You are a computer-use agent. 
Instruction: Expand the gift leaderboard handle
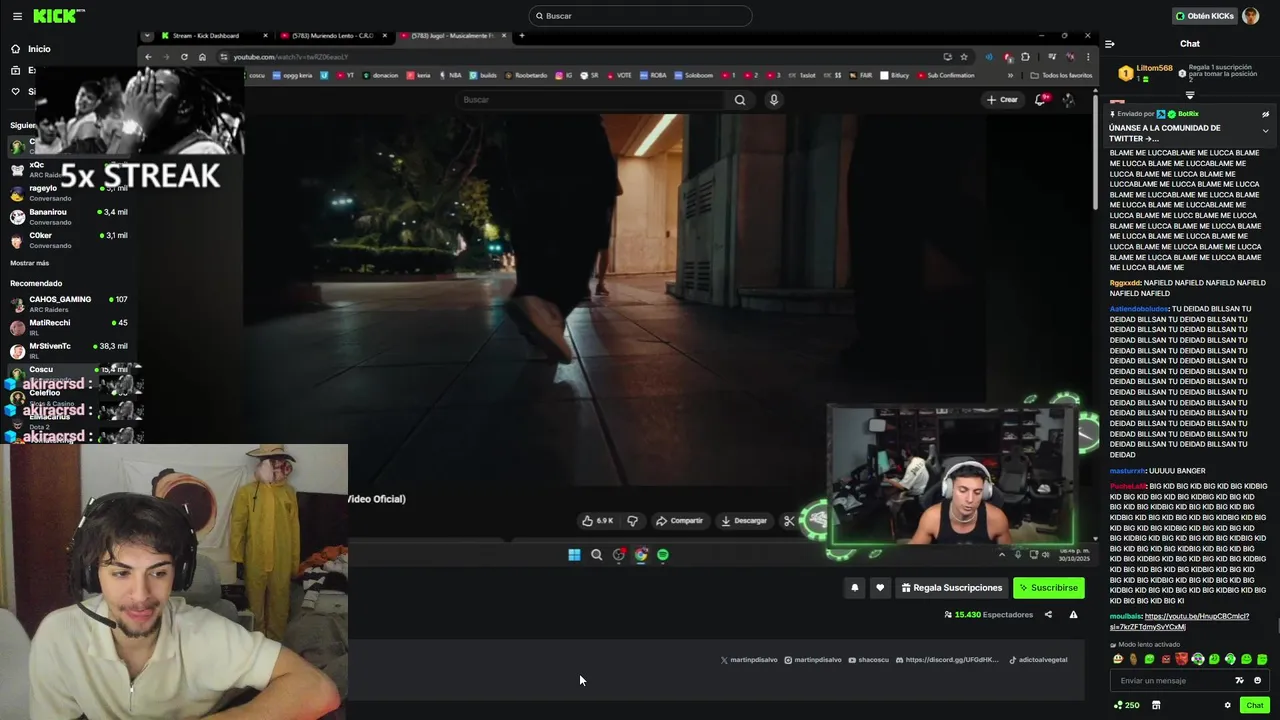(x=1190, y=95)
